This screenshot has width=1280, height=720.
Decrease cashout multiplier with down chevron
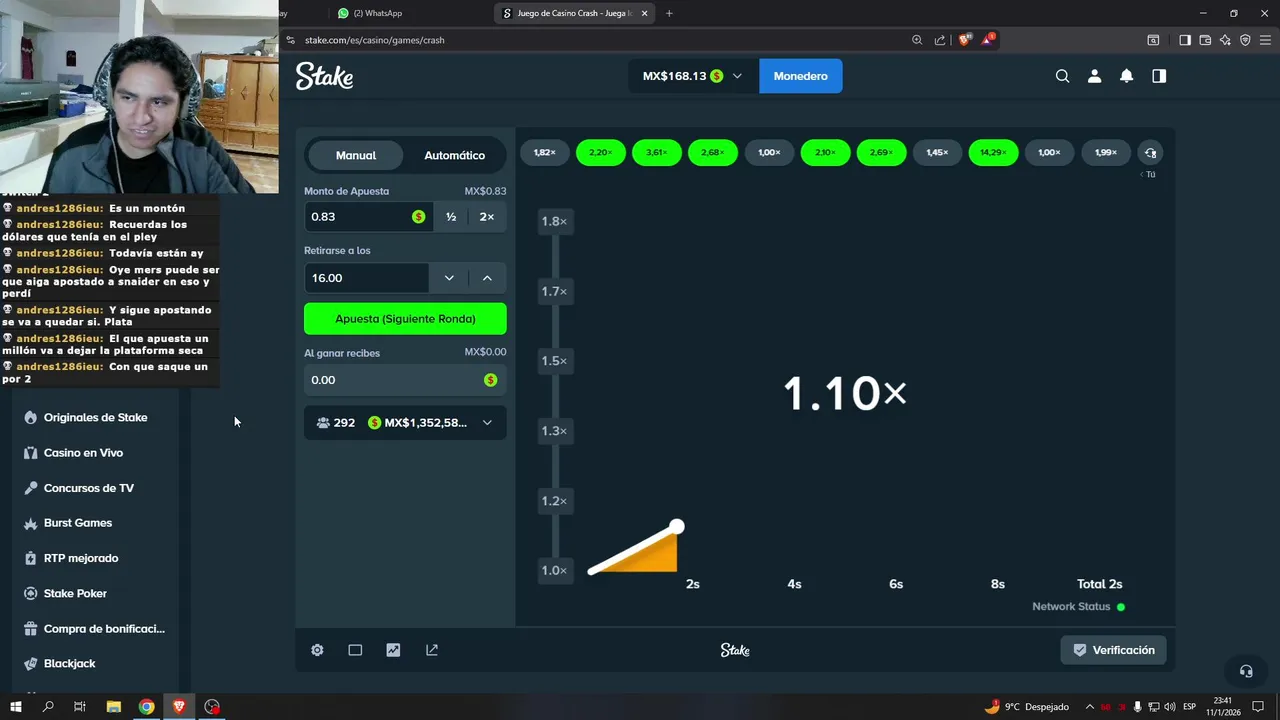tap(449, 278)
